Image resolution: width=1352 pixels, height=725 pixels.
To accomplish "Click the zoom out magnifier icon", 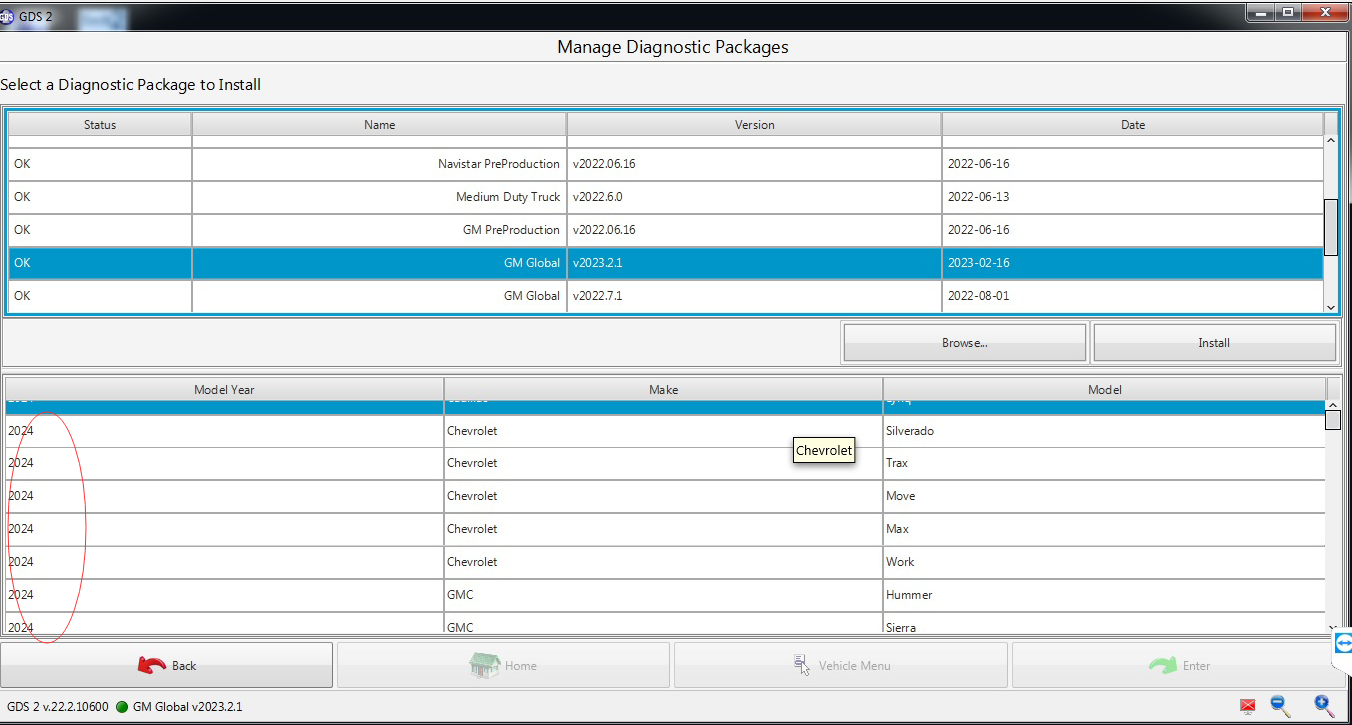I will click(1280, 706).
